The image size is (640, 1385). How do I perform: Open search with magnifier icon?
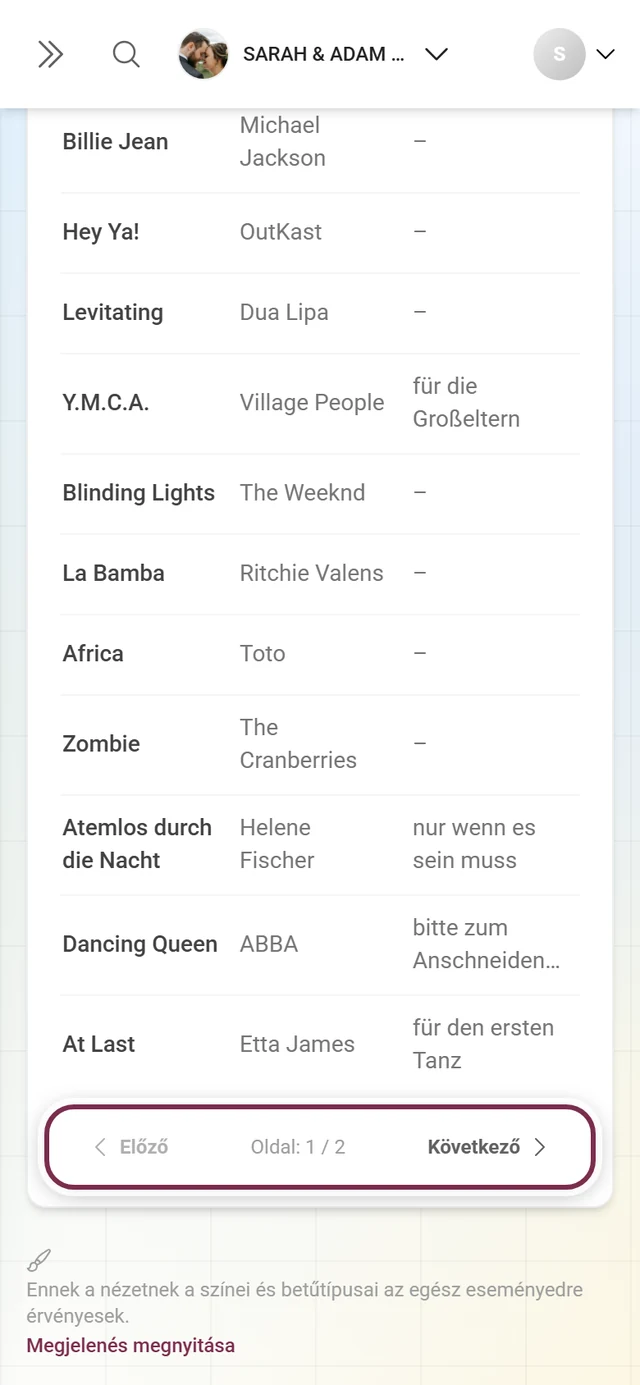click(126, 54)
